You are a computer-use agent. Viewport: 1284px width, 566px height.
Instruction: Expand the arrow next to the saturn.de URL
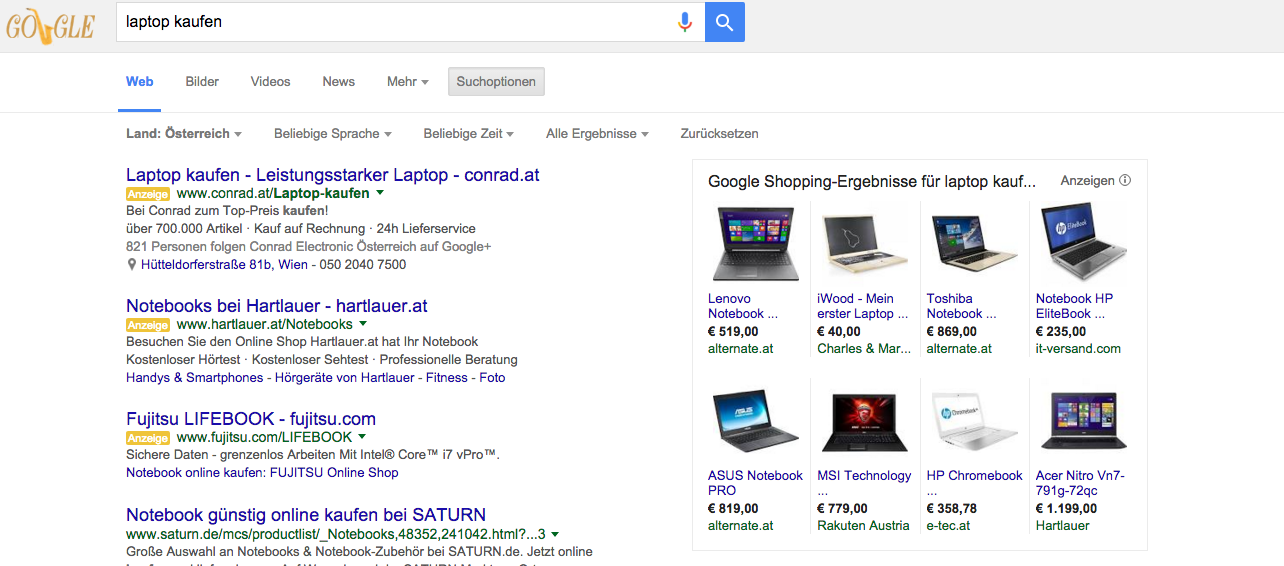pos(555,534)
